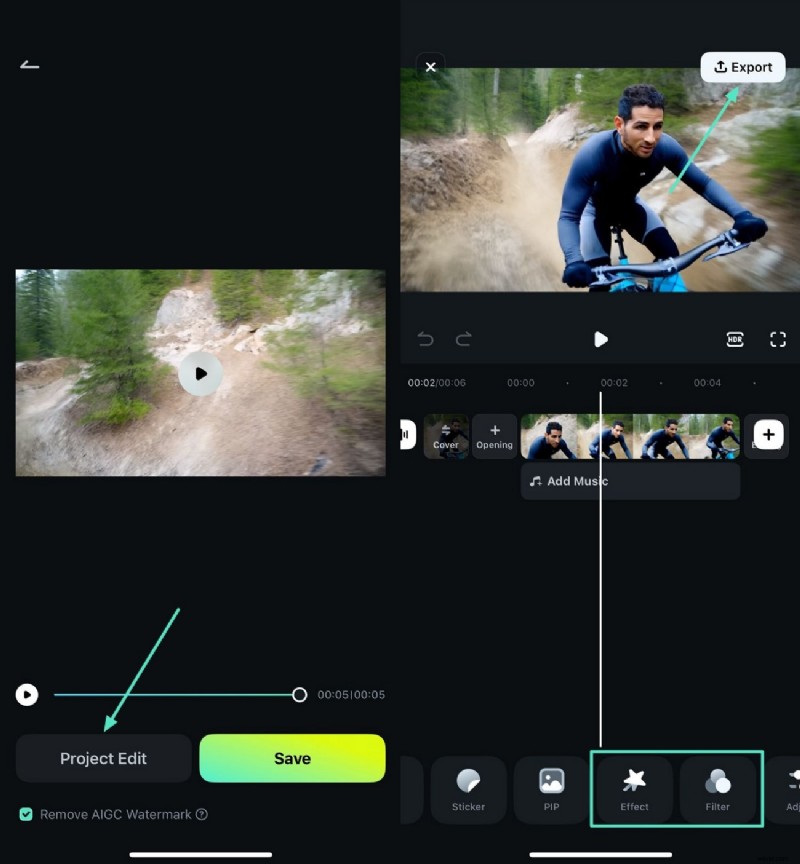Select the Sticker tool
Image resolution: width=800 pixels, height=864 pixels.
click(x=468, y=790)
